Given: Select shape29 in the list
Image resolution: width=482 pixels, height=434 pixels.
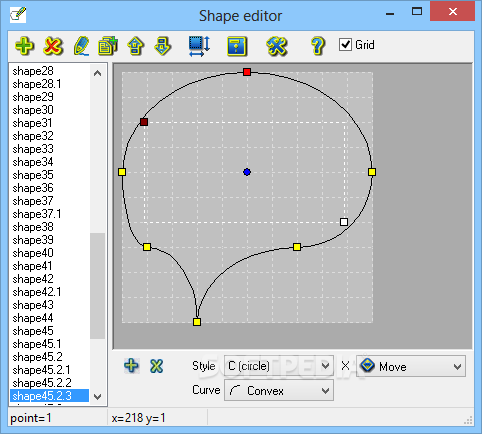Looking at the screenshot, I should (33, 97).
